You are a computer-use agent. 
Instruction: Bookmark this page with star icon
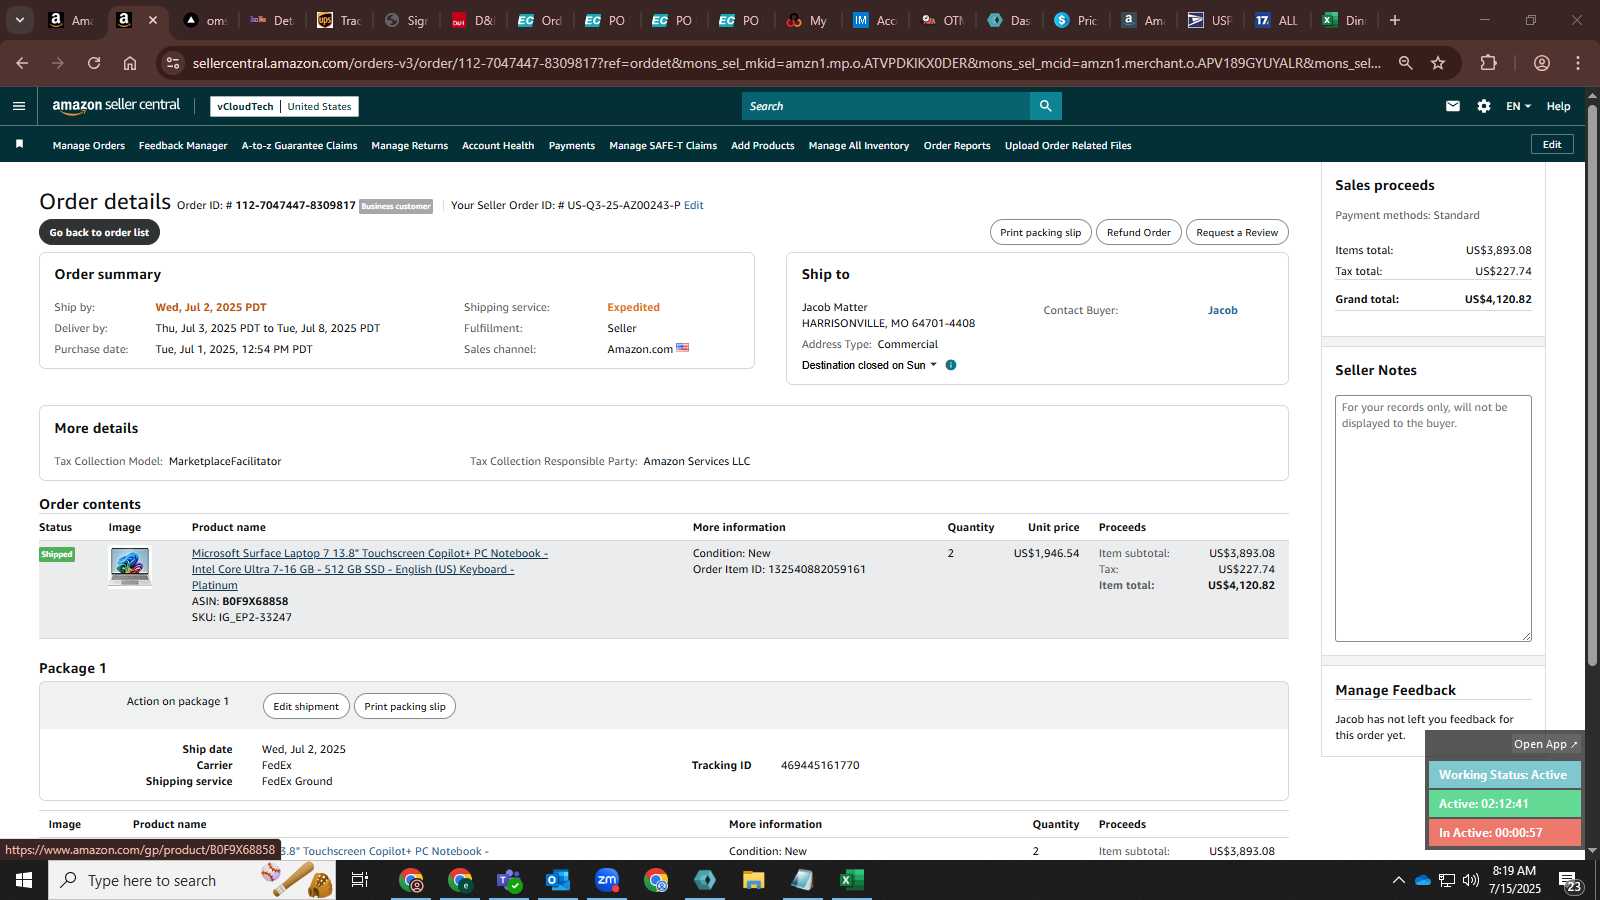coord(1438,63)
